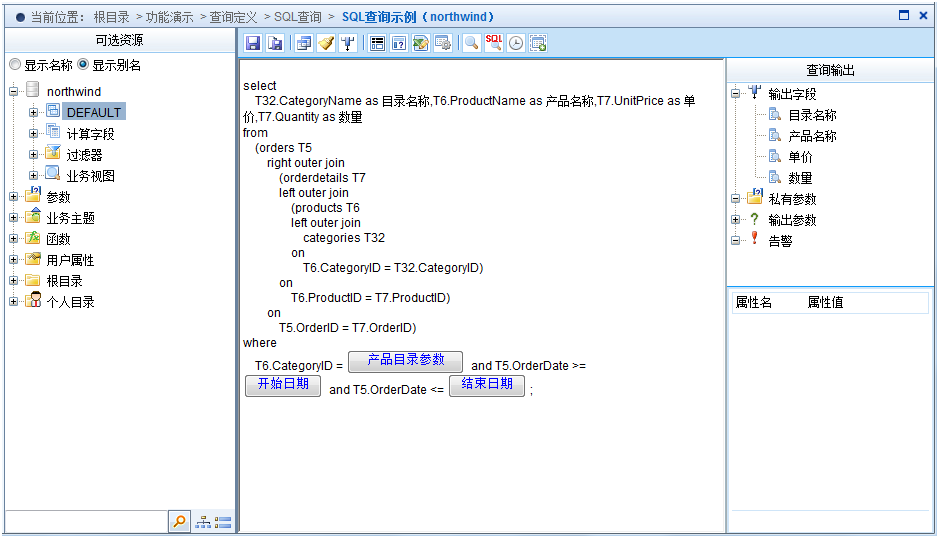The width and height of the screenshot is (939, 538).
Task: Click the 过滤器 funnel icon
Action: 53,153
